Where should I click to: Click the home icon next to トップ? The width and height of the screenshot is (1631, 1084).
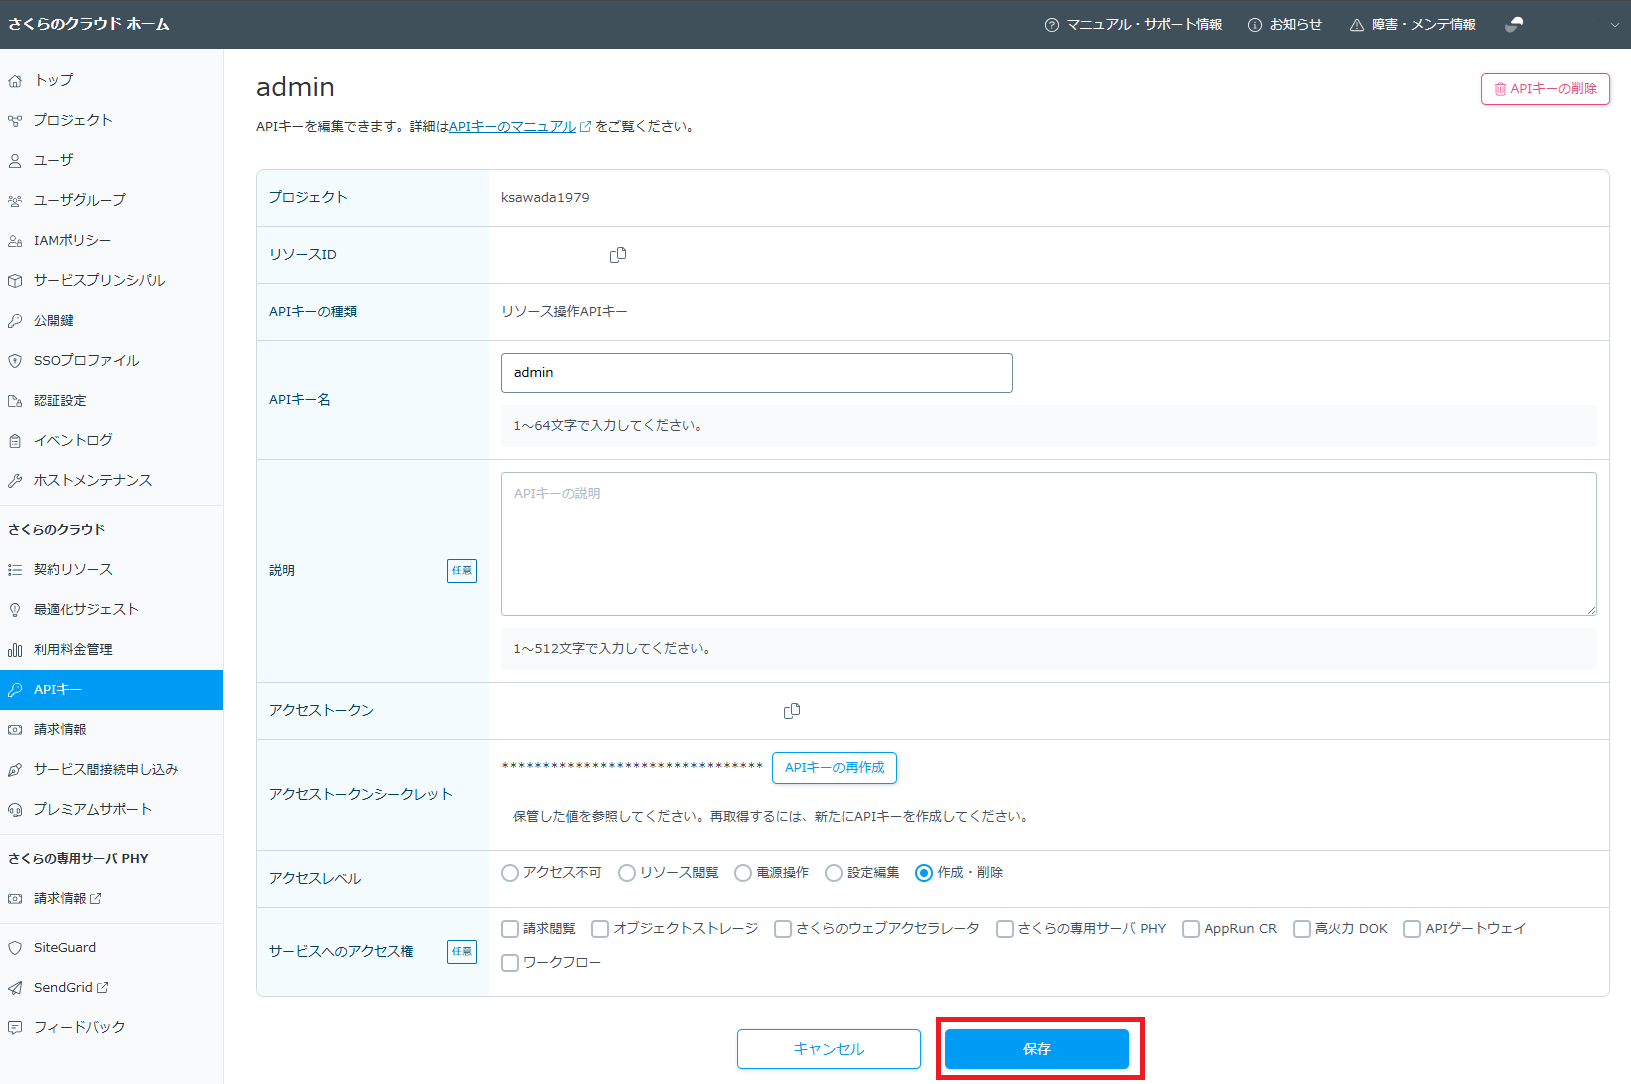tap(15, 81)
